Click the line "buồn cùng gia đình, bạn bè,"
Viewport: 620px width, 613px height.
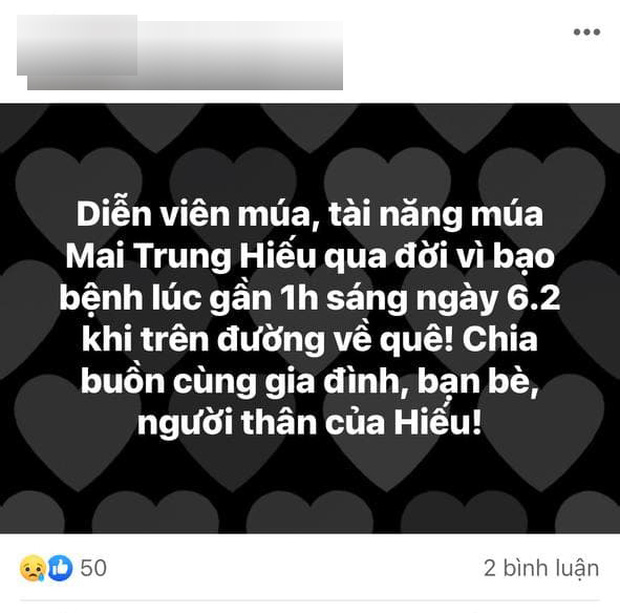(x=310, y=382)
